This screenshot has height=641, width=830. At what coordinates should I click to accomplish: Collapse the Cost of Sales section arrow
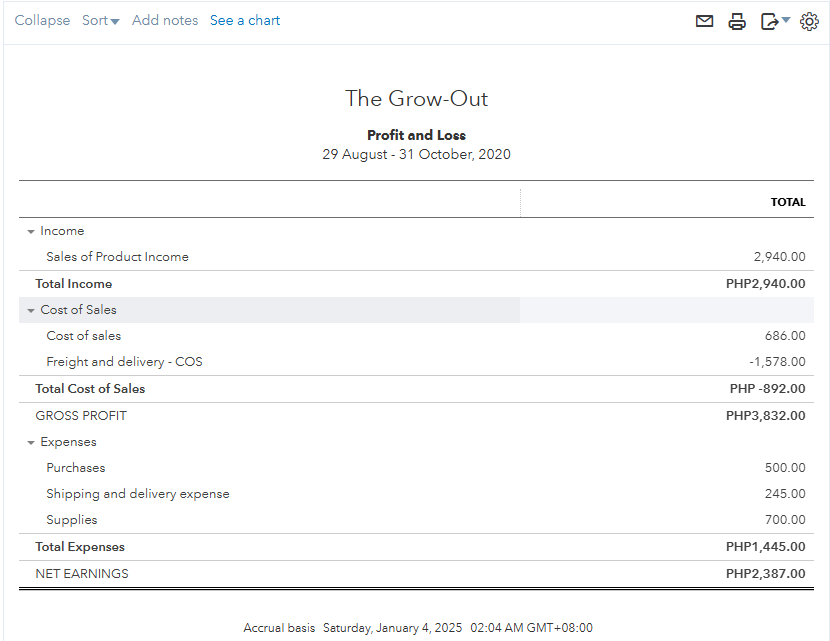(x=31, y=311)
